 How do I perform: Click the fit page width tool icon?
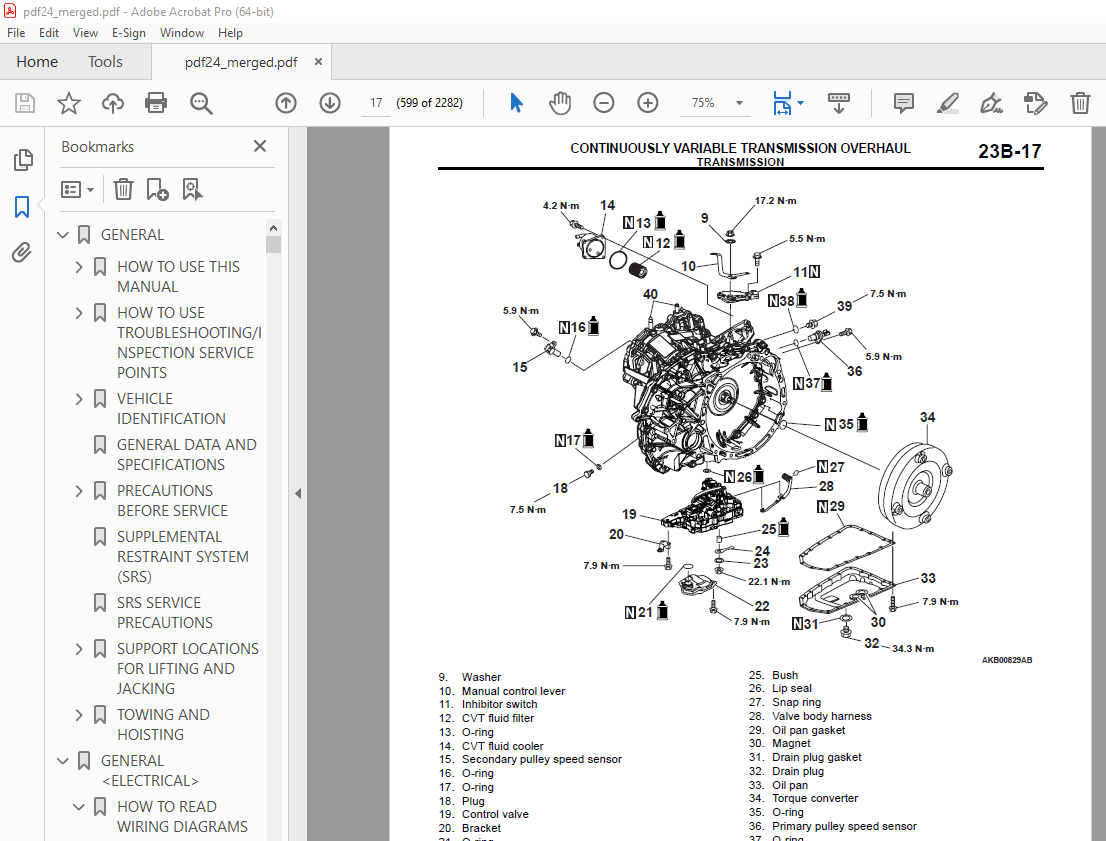[782, 103]
